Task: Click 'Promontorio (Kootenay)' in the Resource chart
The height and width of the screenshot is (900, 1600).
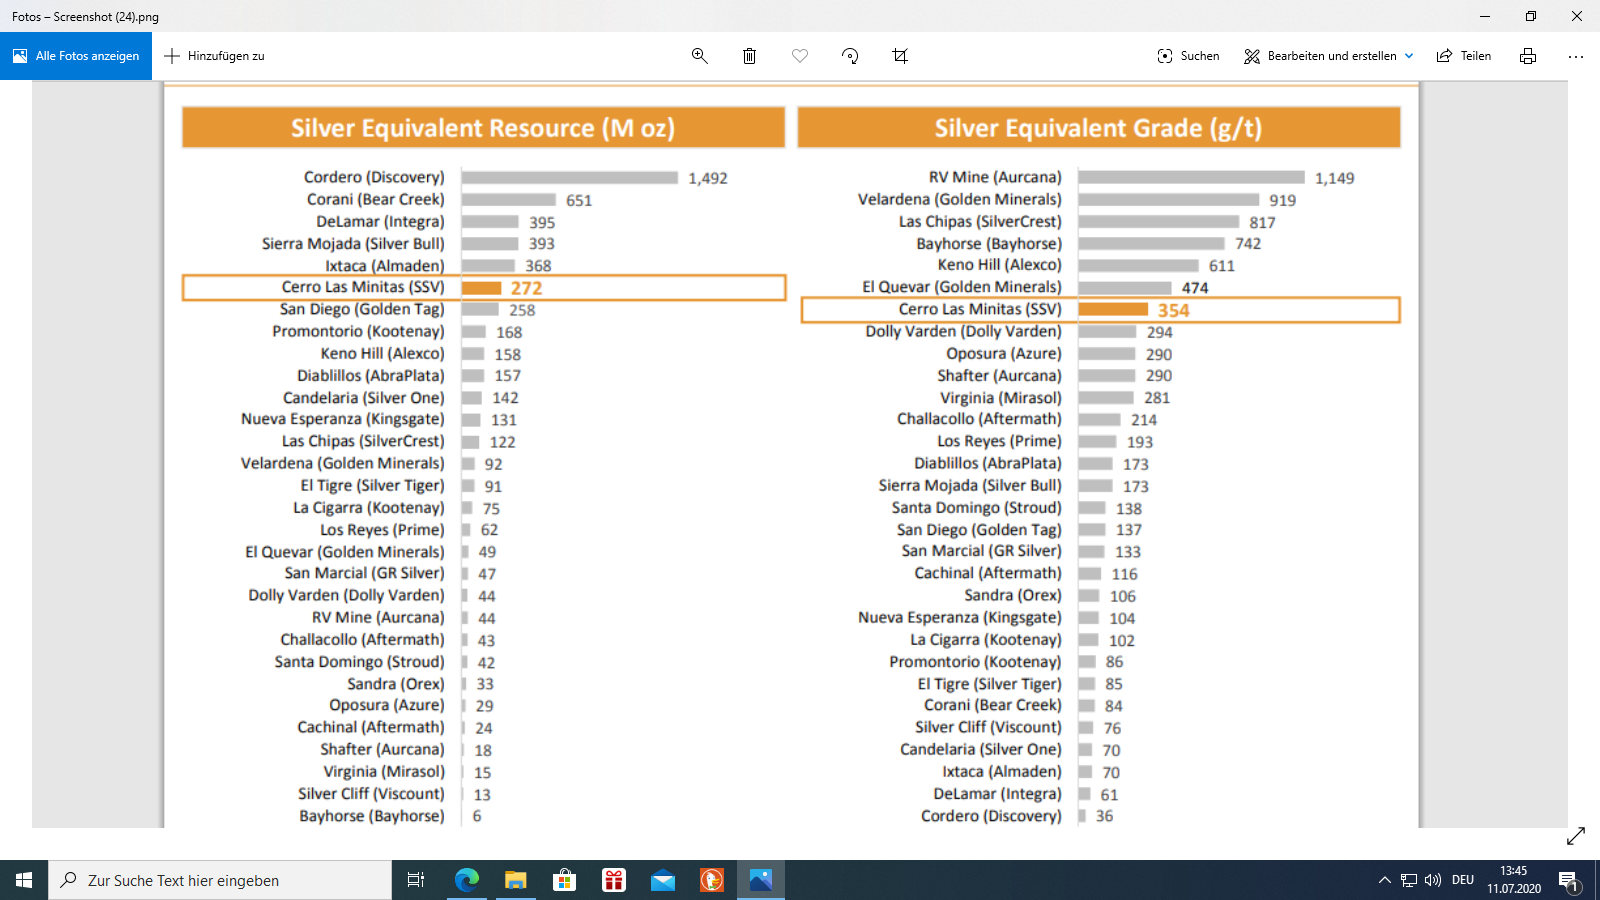Action: tap(358, 331)
